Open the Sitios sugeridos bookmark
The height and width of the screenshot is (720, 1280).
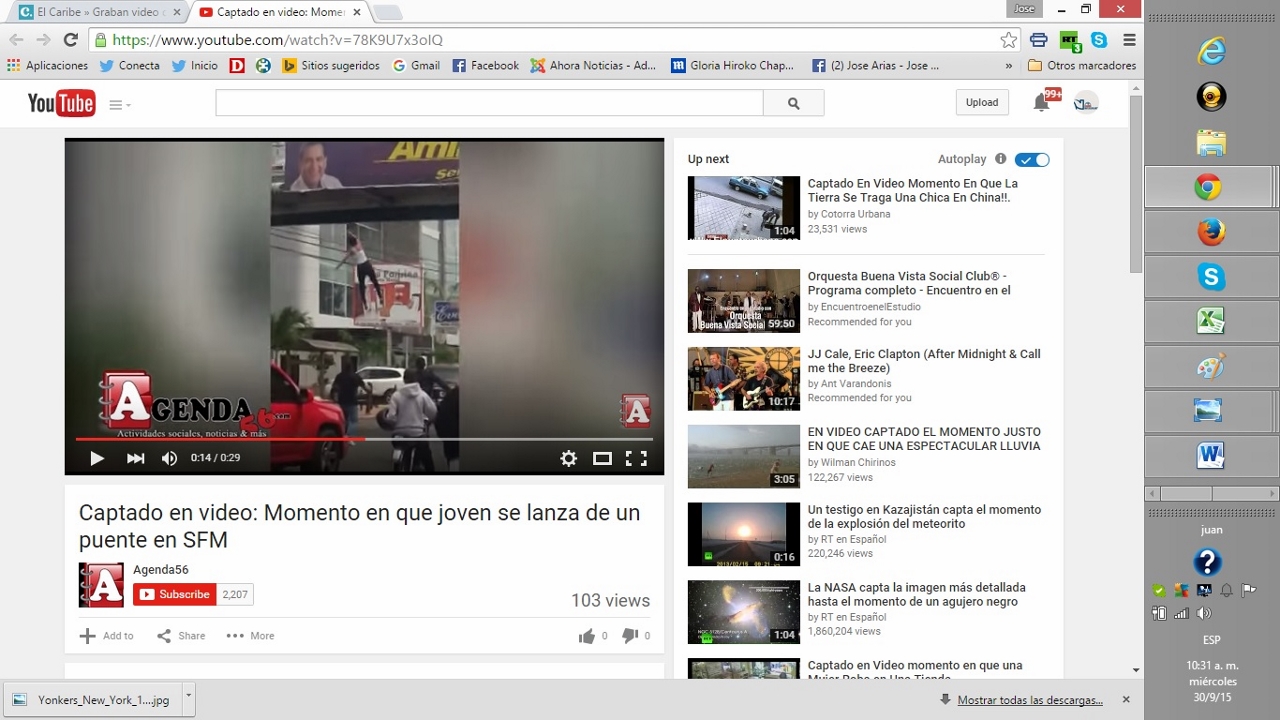point(331,65)
